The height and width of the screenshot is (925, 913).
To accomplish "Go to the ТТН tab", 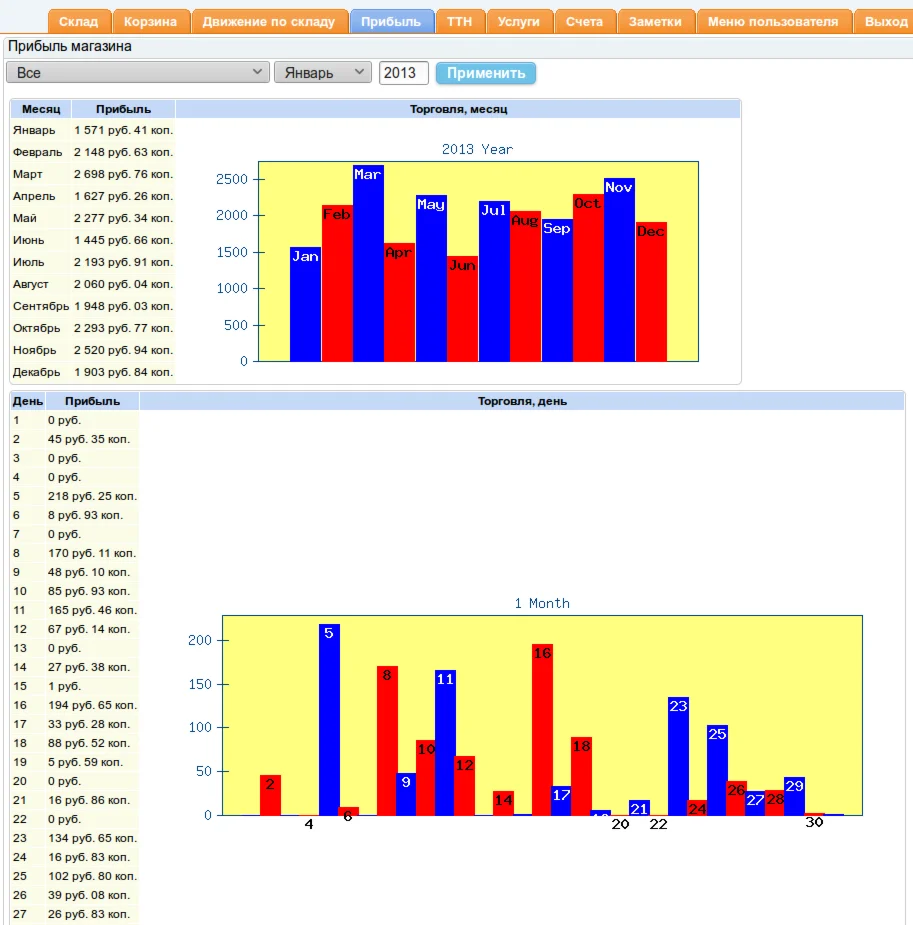I will 460,22.
